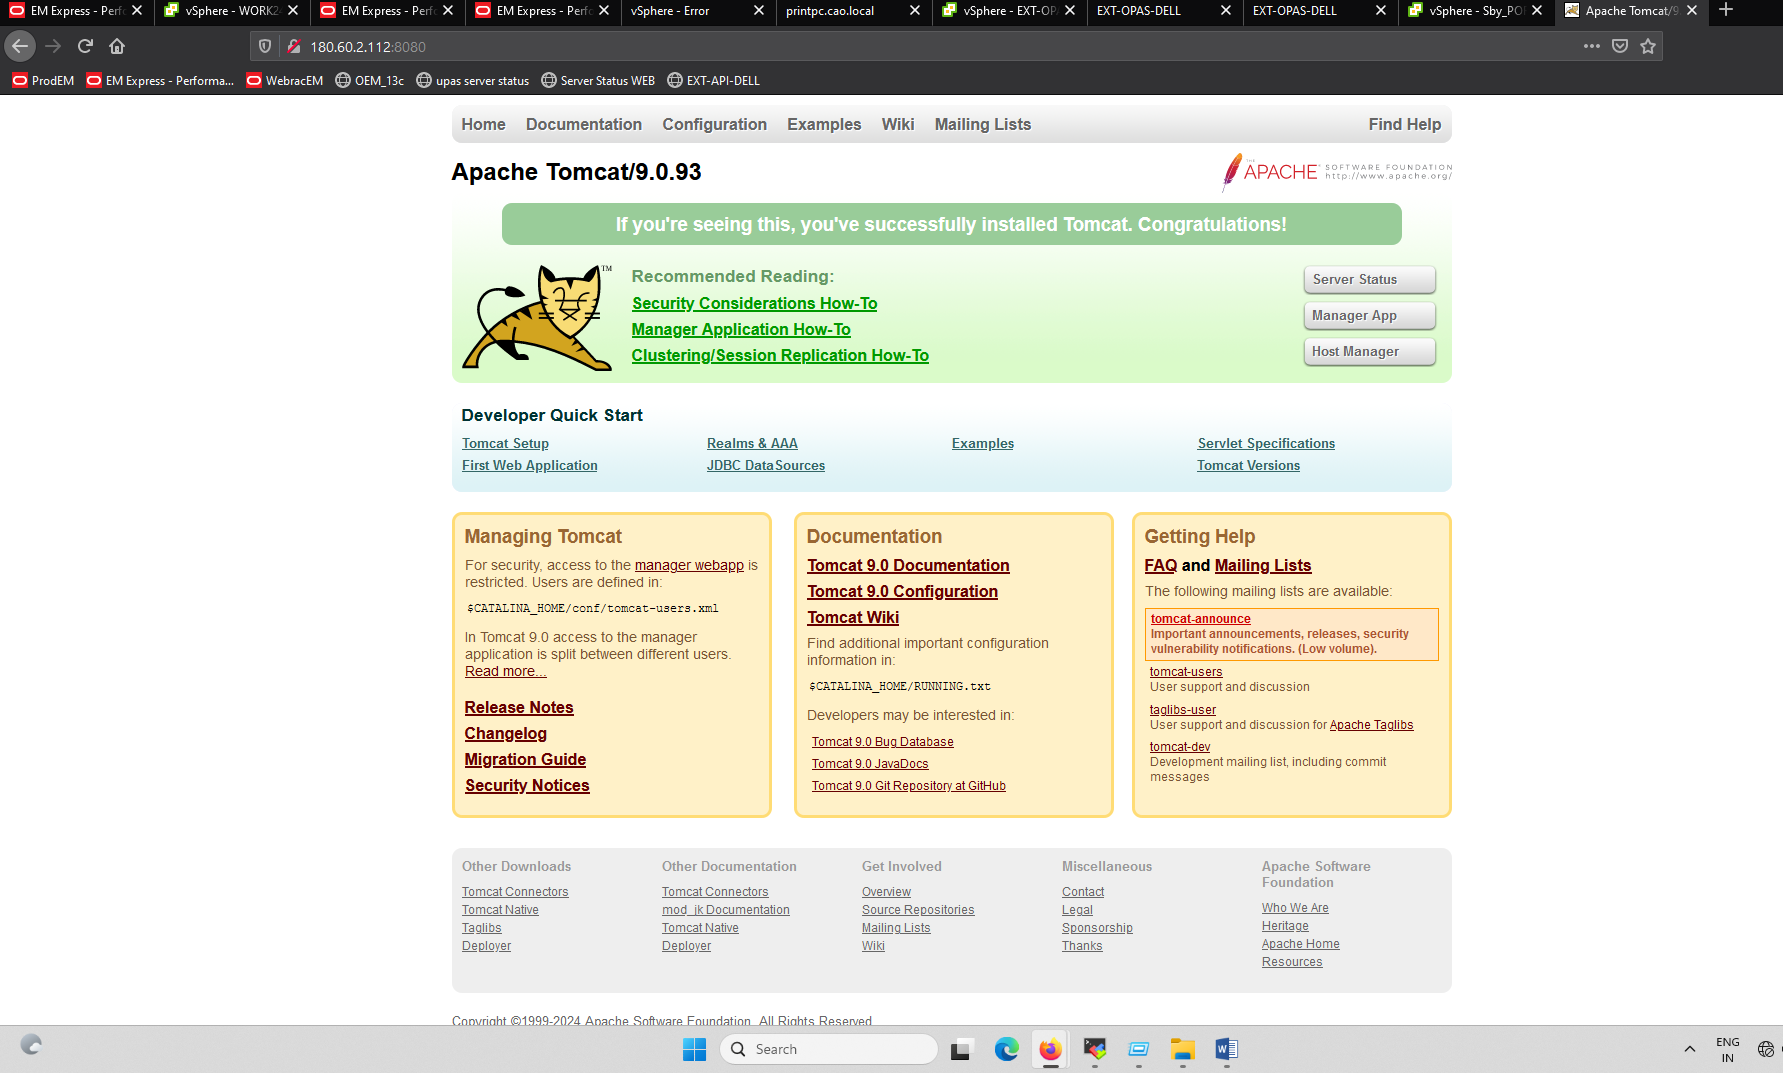Open the page actions three-dots menu
The image size is (1783, 1073).
[1591, 46]
